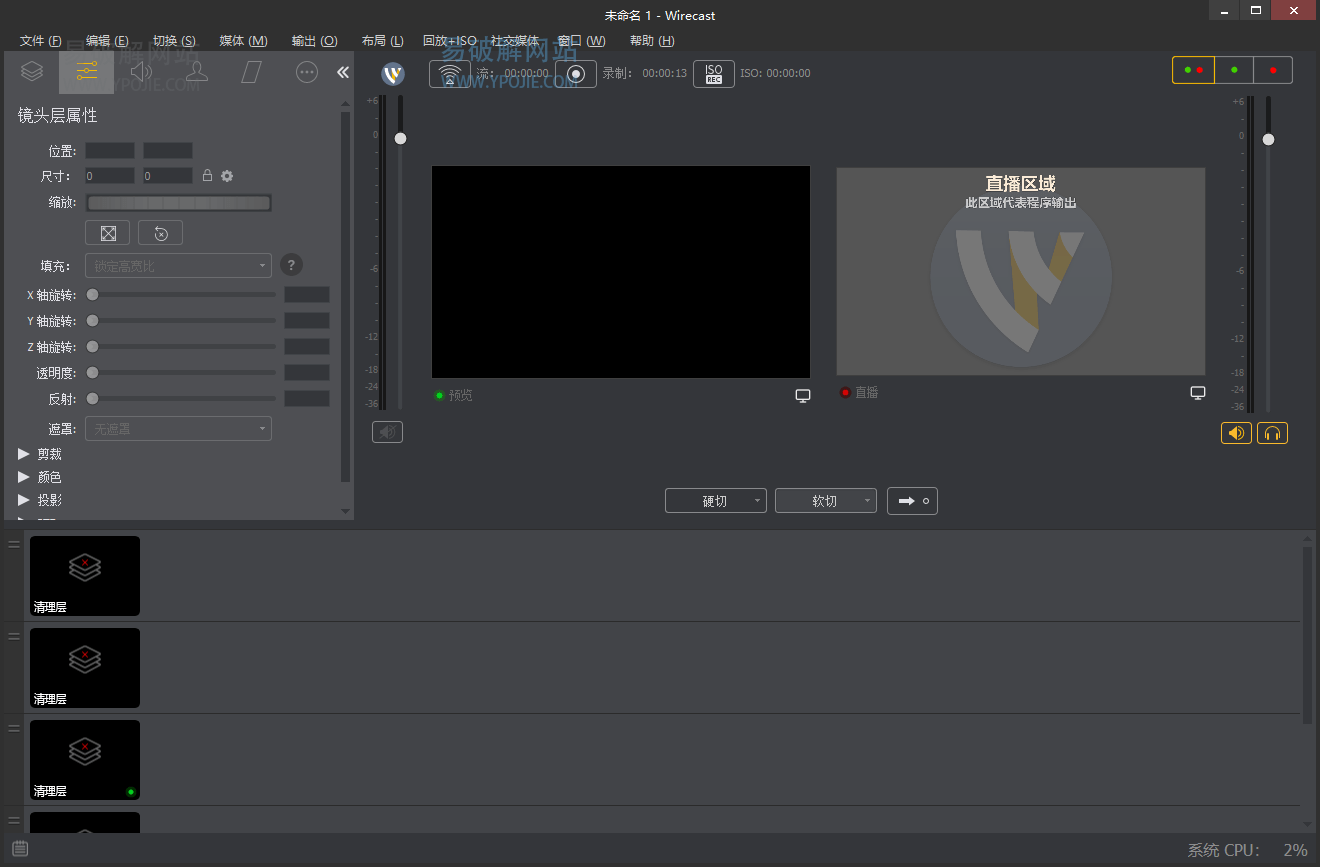1320x867 pixels.
Task: Select the second 清理层 shot thumbnail
Action: click(x=84, y=668)
